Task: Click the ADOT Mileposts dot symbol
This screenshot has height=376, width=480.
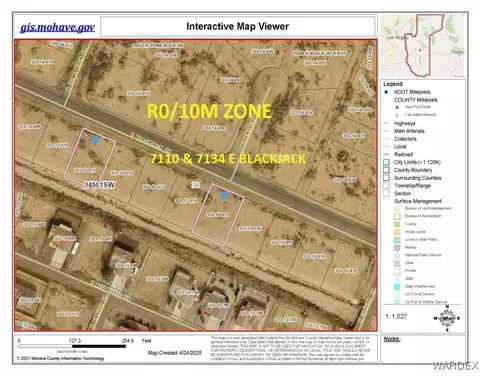Action: (x=386, y=92)
